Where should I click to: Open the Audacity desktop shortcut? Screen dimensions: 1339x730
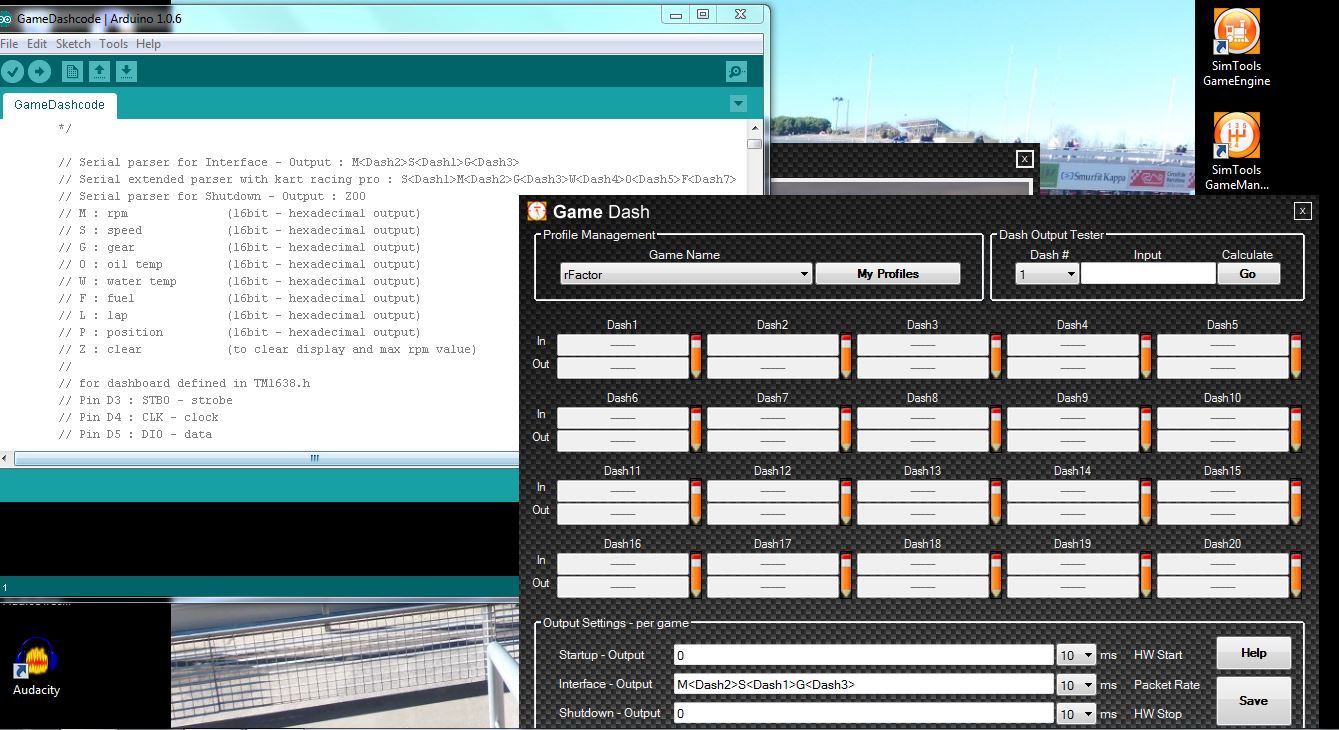click(x=37, y=667)
